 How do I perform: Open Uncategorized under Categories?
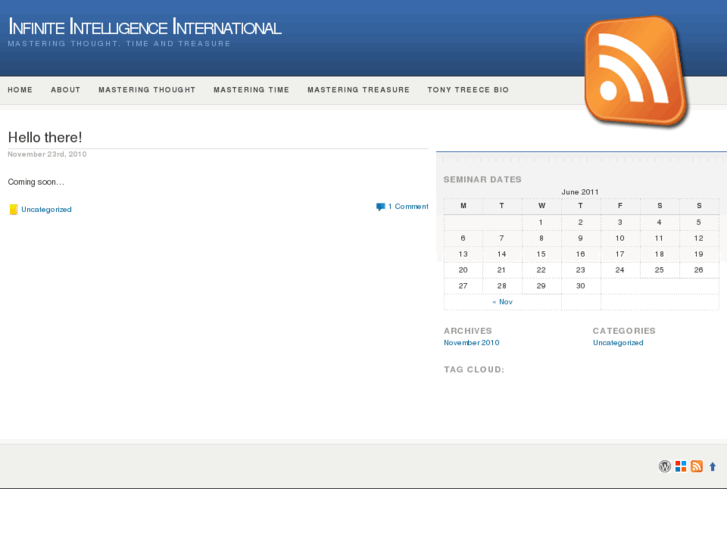(x=618, y=343)
